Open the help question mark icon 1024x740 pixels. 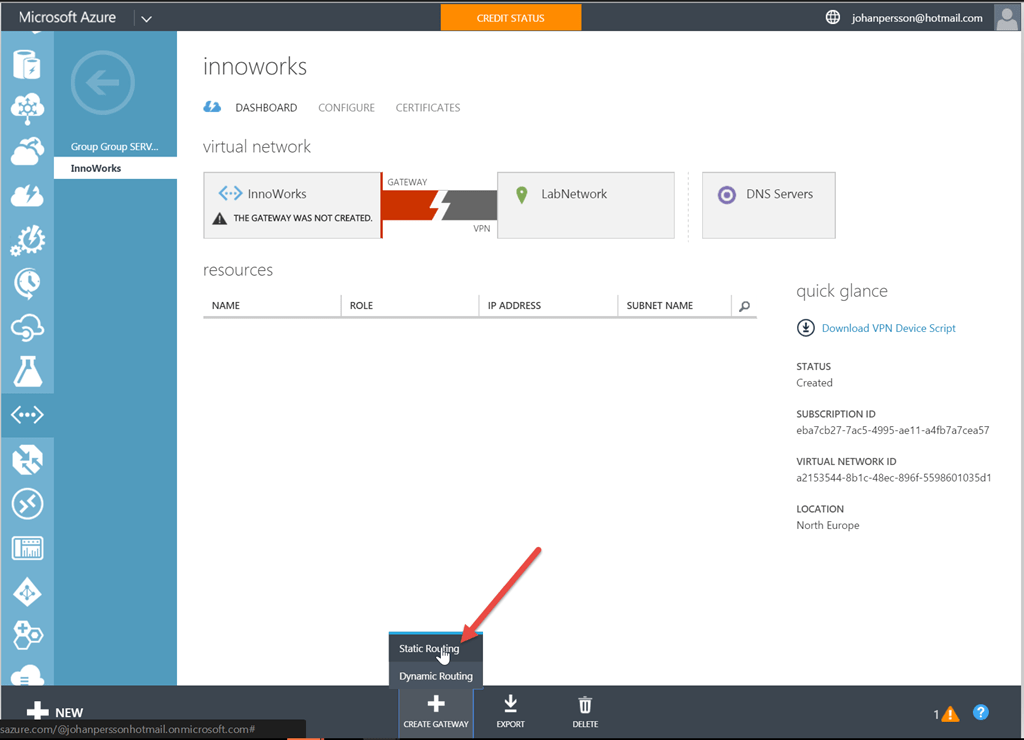click(980, 713)
